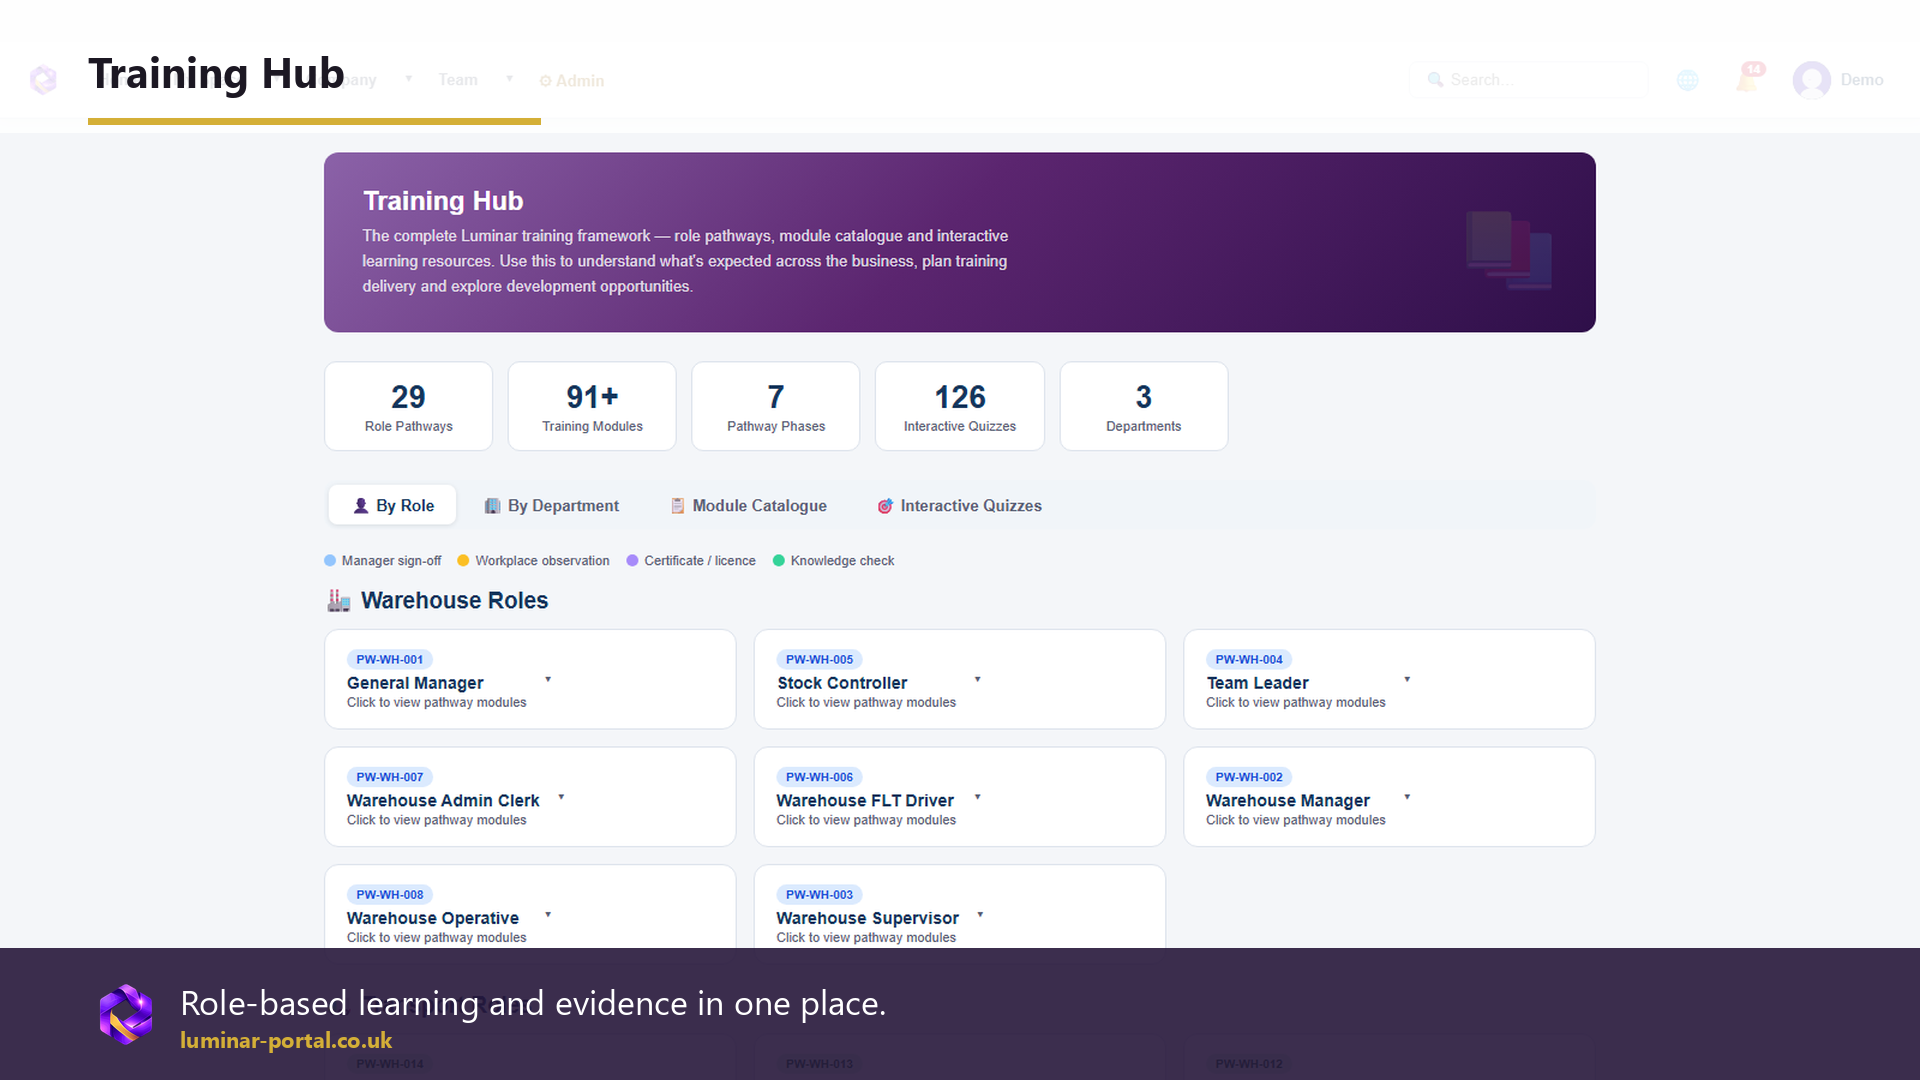Expand the Warehouse Supervisor pathway arrow
Image resolution: width=1920 pixels, height=1080 pixels.
[980, 915]
